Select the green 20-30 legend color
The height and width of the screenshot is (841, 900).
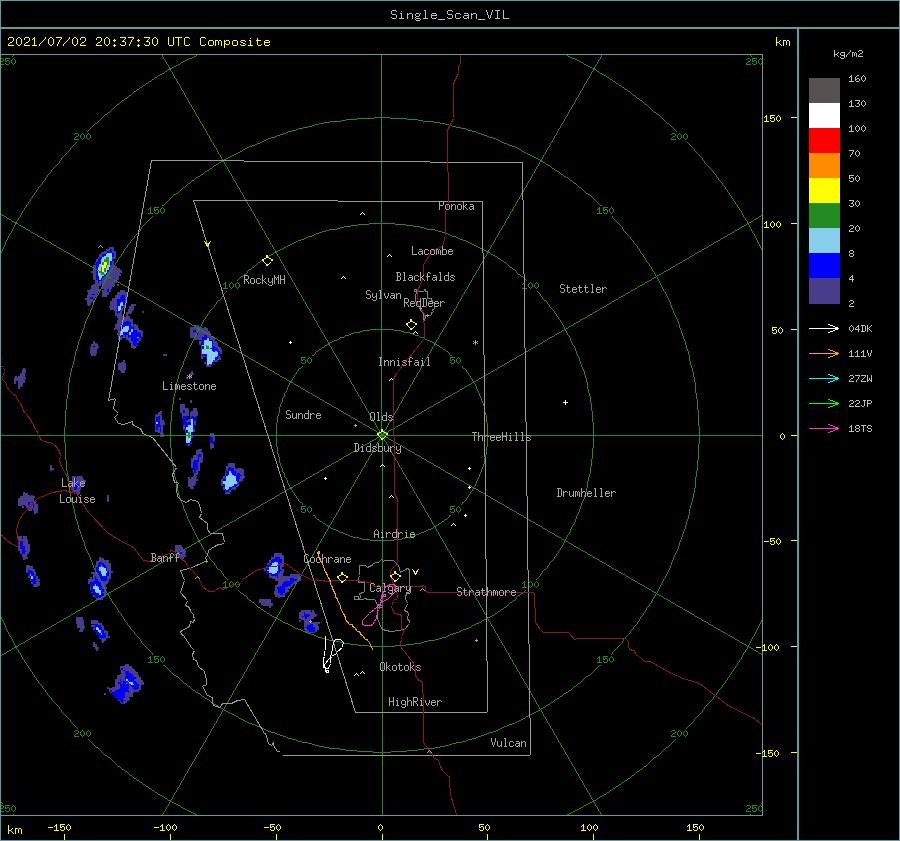[x=824, y=216]
